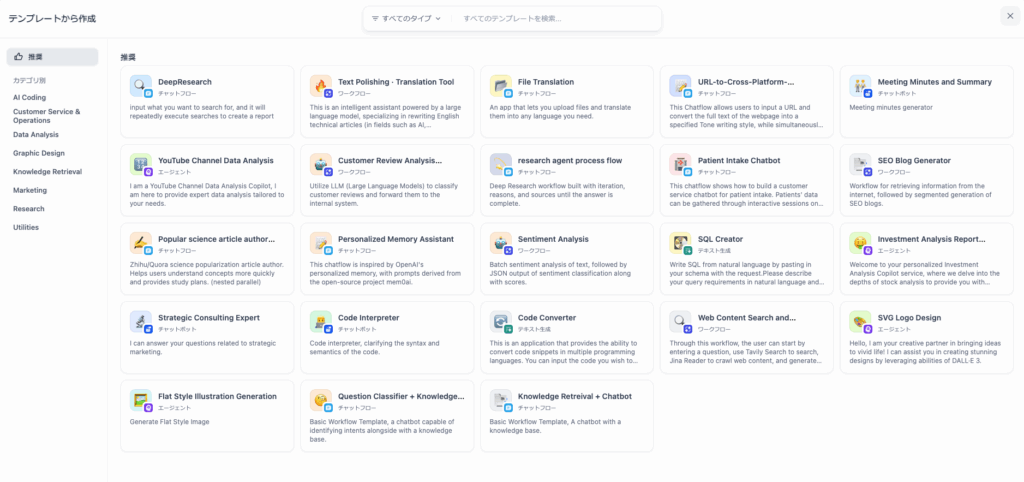Select the Knowledge Retrieval + Chatbot card

pos(566,415)
